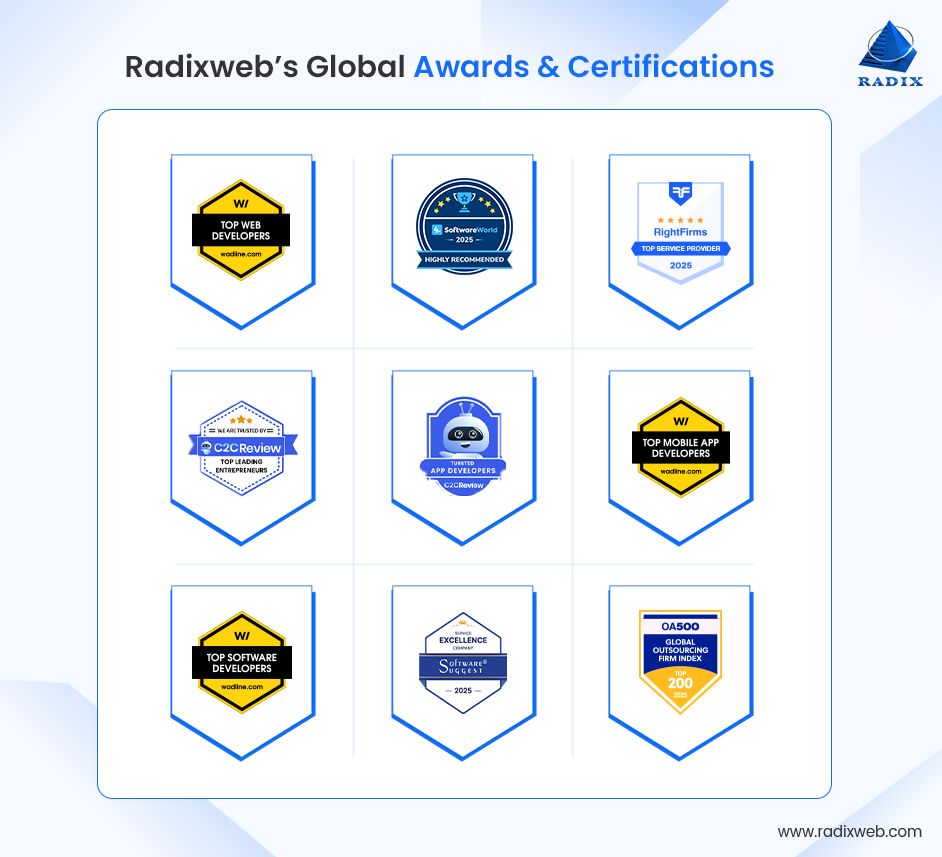Click the Radix pyramid logo
This screenshot has width=942, height=857.
click(888, 45)
